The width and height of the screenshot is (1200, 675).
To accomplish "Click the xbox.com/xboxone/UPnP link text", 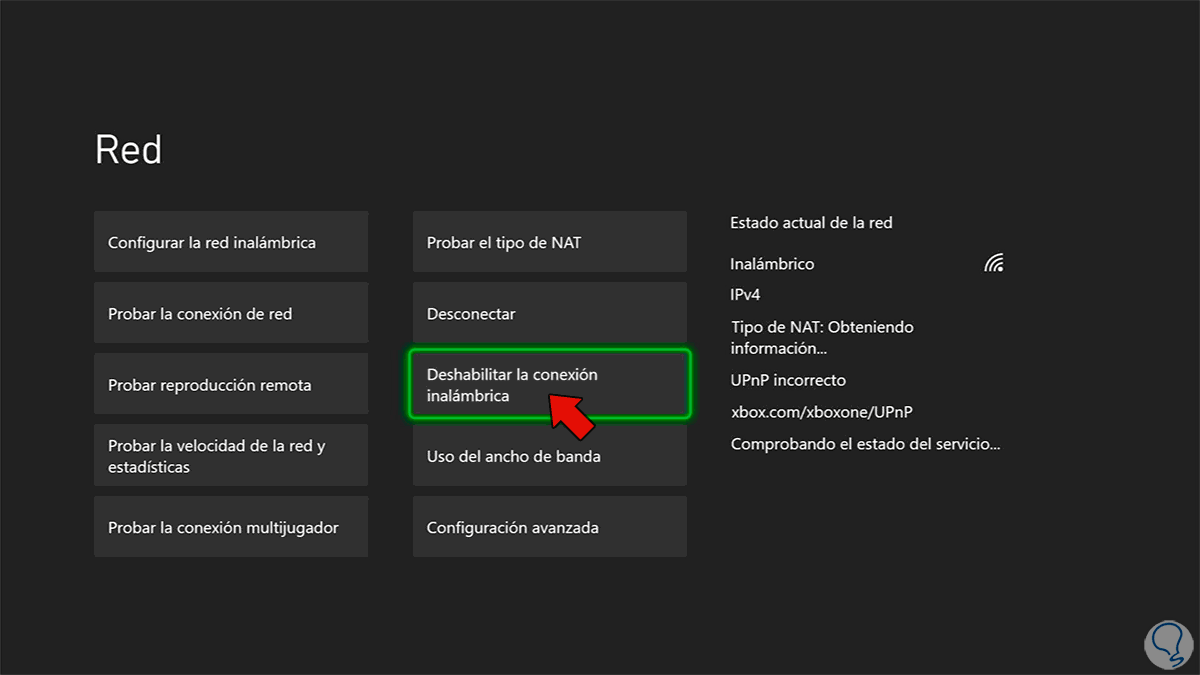I will [x=821, y=412].
